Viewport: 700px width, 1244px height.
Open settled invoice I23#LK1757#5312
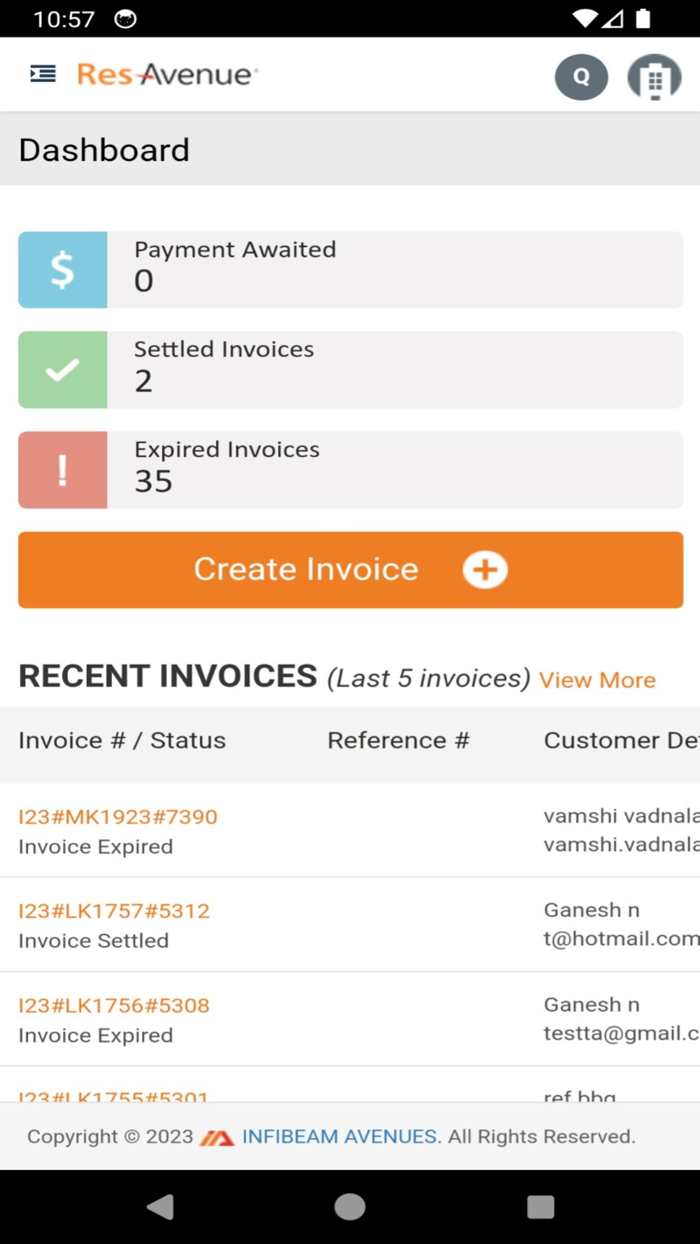113,911
